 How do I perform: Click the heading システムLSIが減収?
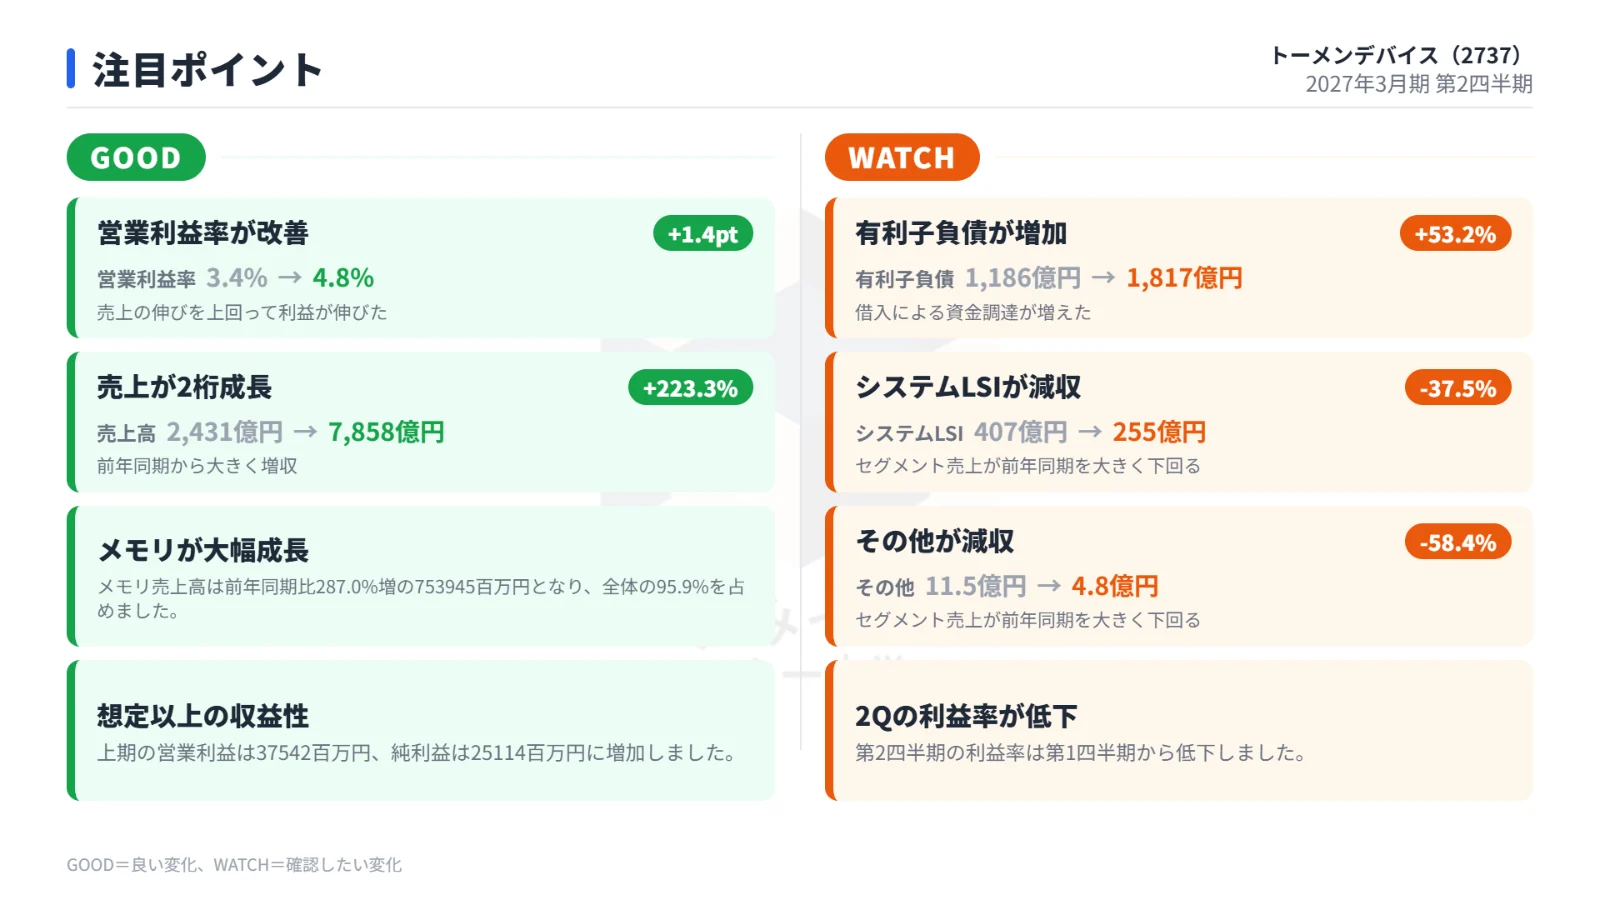[968, 387]
